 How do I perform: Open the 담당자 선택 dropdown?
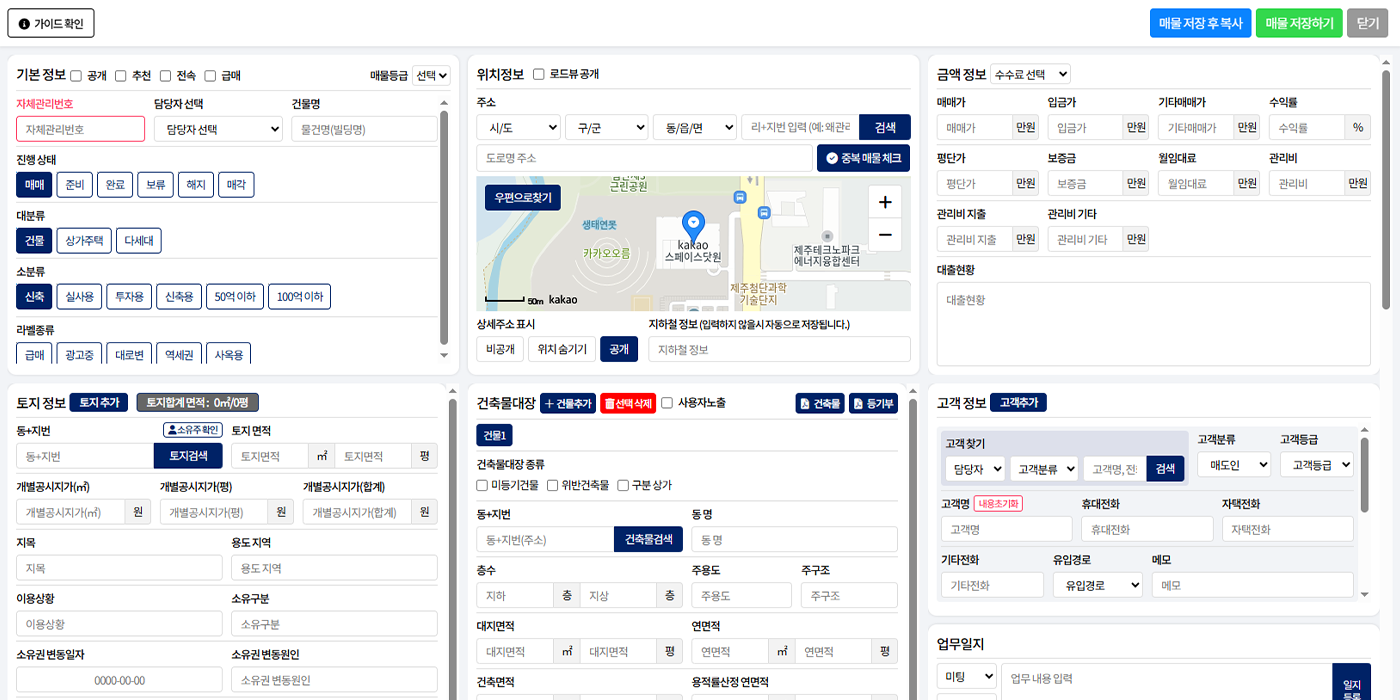click(x=218, y=129)
